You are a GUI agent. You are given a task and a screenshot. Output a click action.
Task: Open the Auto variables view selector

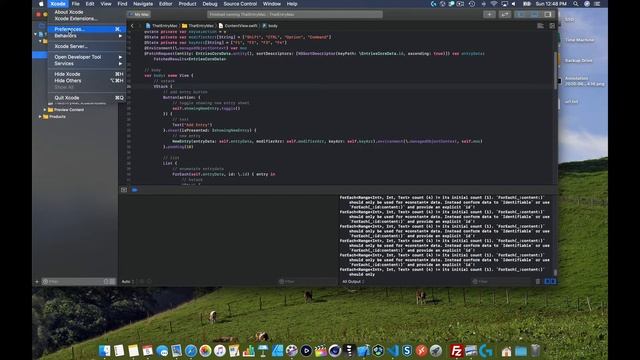tap(127, 282)
